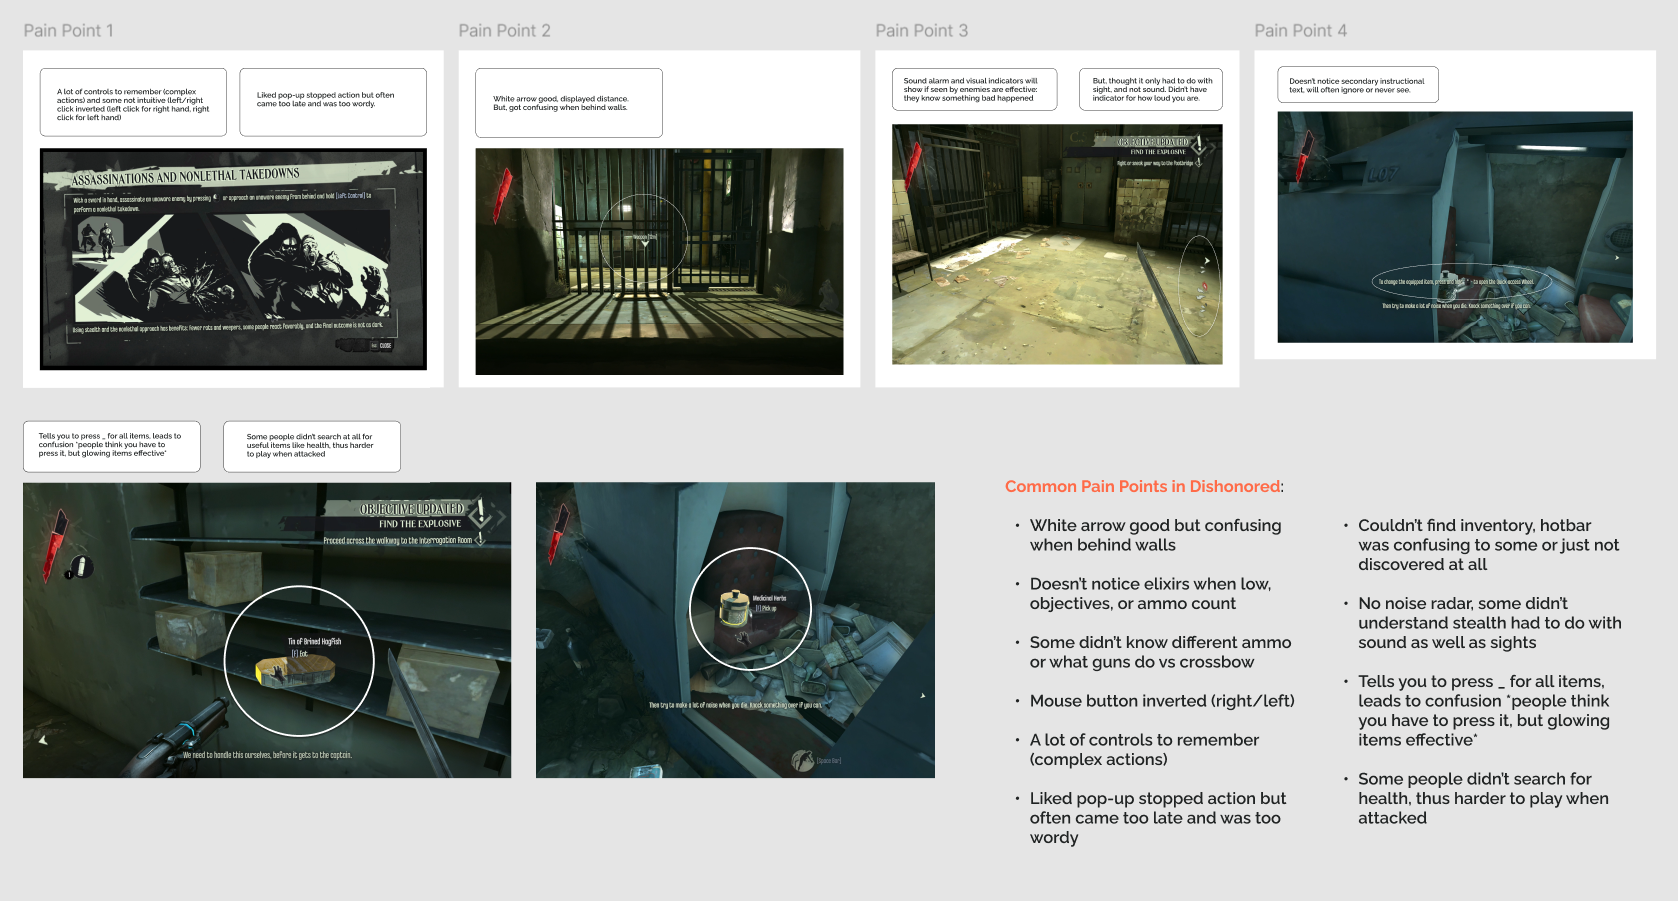Click the 'Assassinations and Nonlethal Takedowns' title in the screenshot

click(185, 177)
